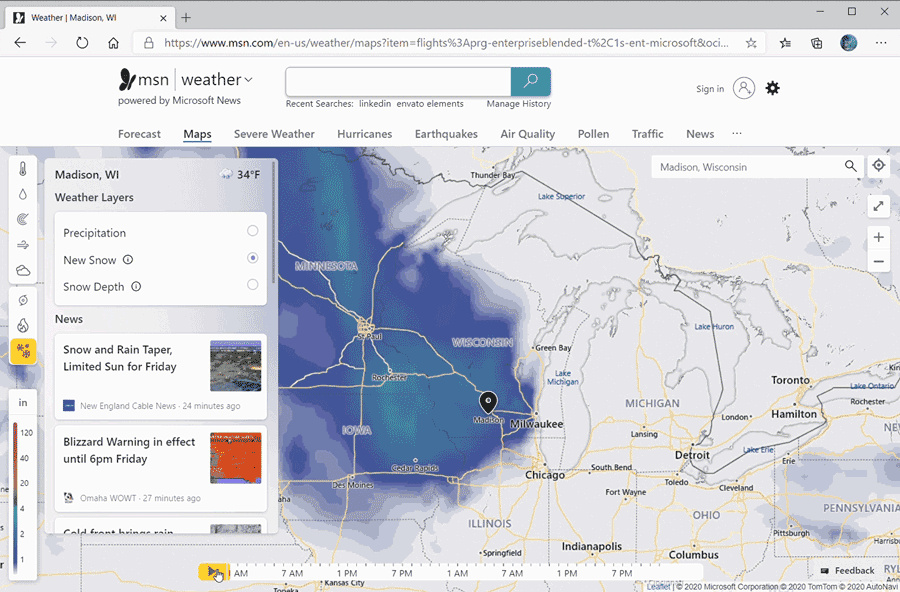Open the Air Quality tab
The height and width of the screenshot is (592, 900).
527,134
